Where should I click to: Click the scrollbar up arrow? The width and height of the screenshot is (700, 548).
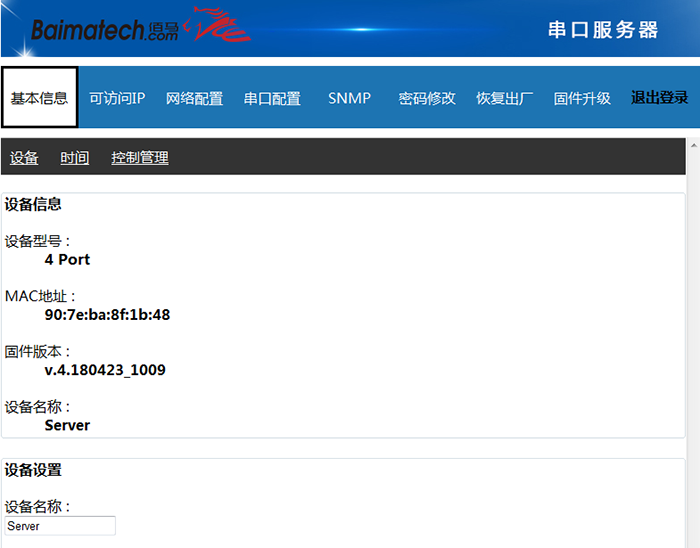[694, 145]
